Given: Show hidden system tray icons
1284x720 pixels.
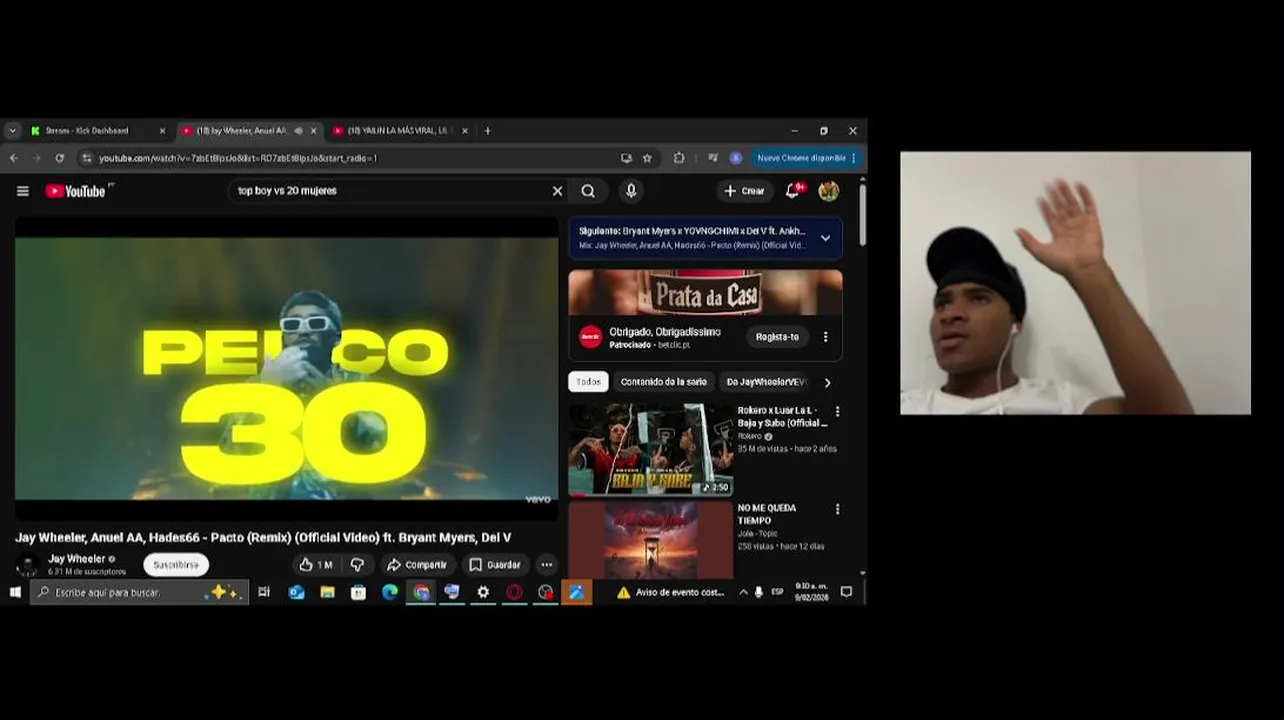Looking at the screenshot, I should [x=743, y=592].
